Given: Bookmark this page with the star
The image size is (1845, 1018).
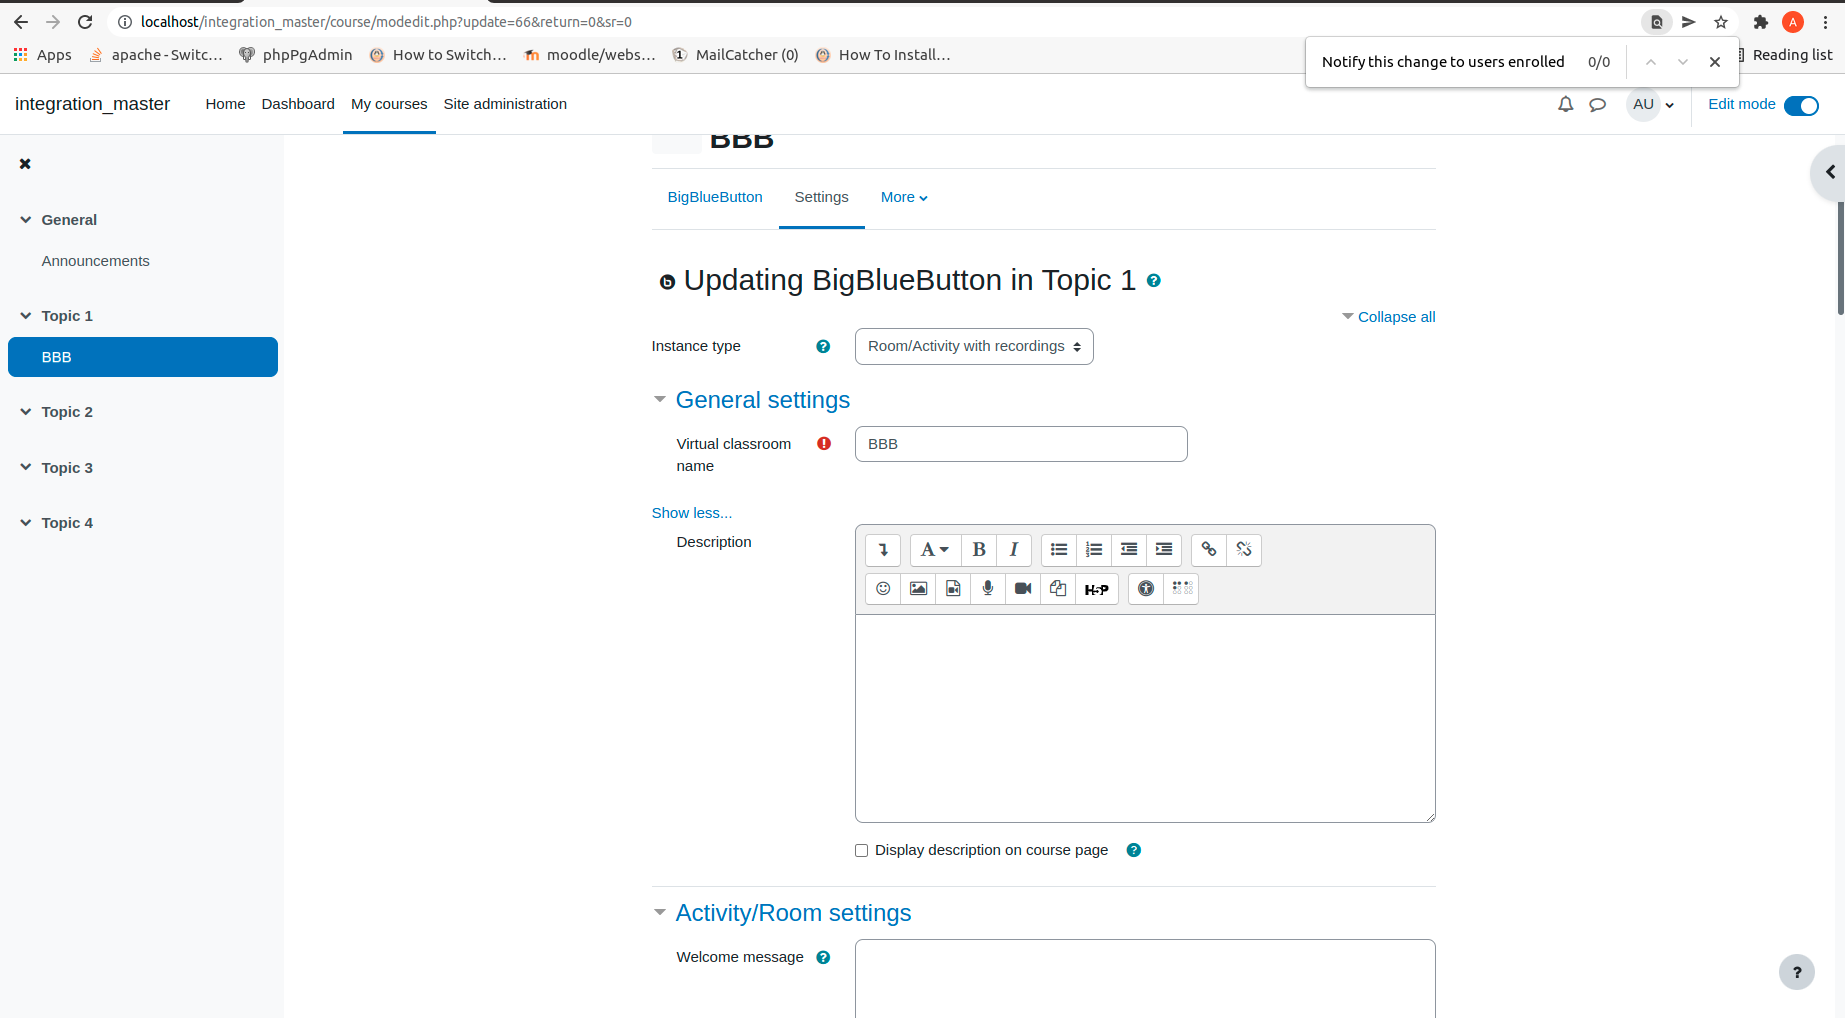Looking at the screenshot, I should point(1721,22).
